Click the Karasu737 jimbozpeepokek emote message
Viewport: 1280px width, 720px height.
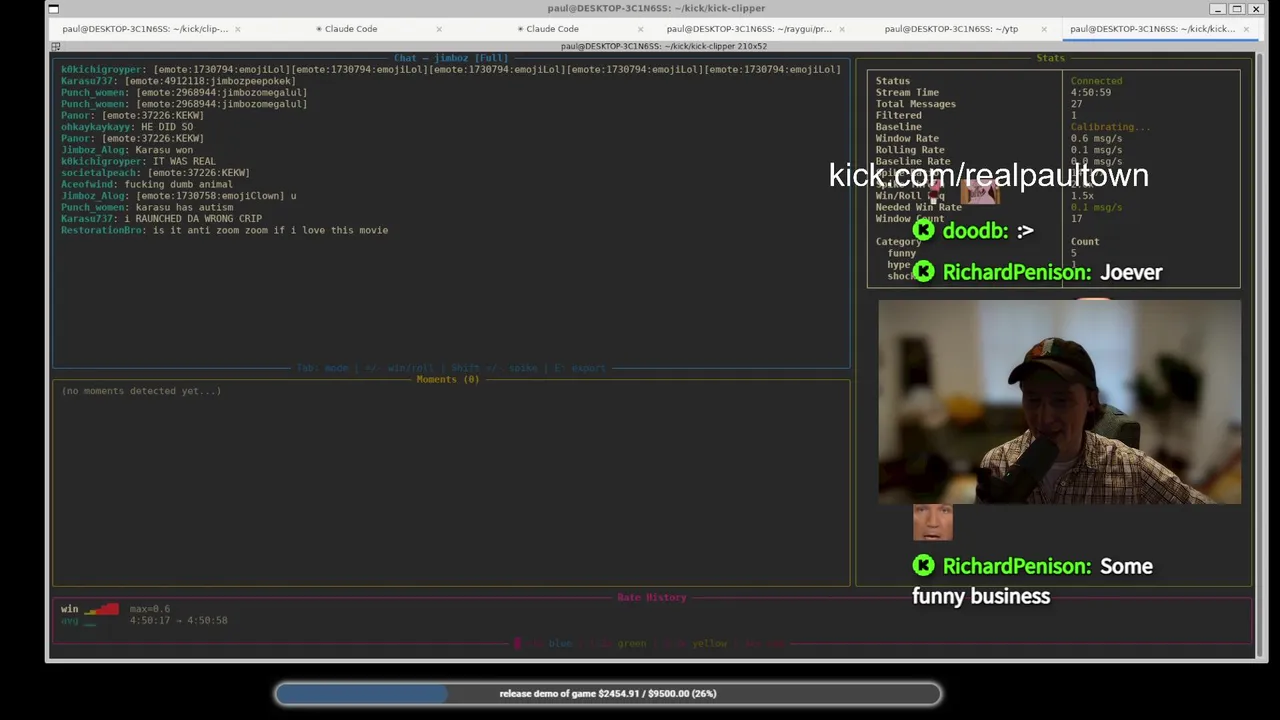178,81
